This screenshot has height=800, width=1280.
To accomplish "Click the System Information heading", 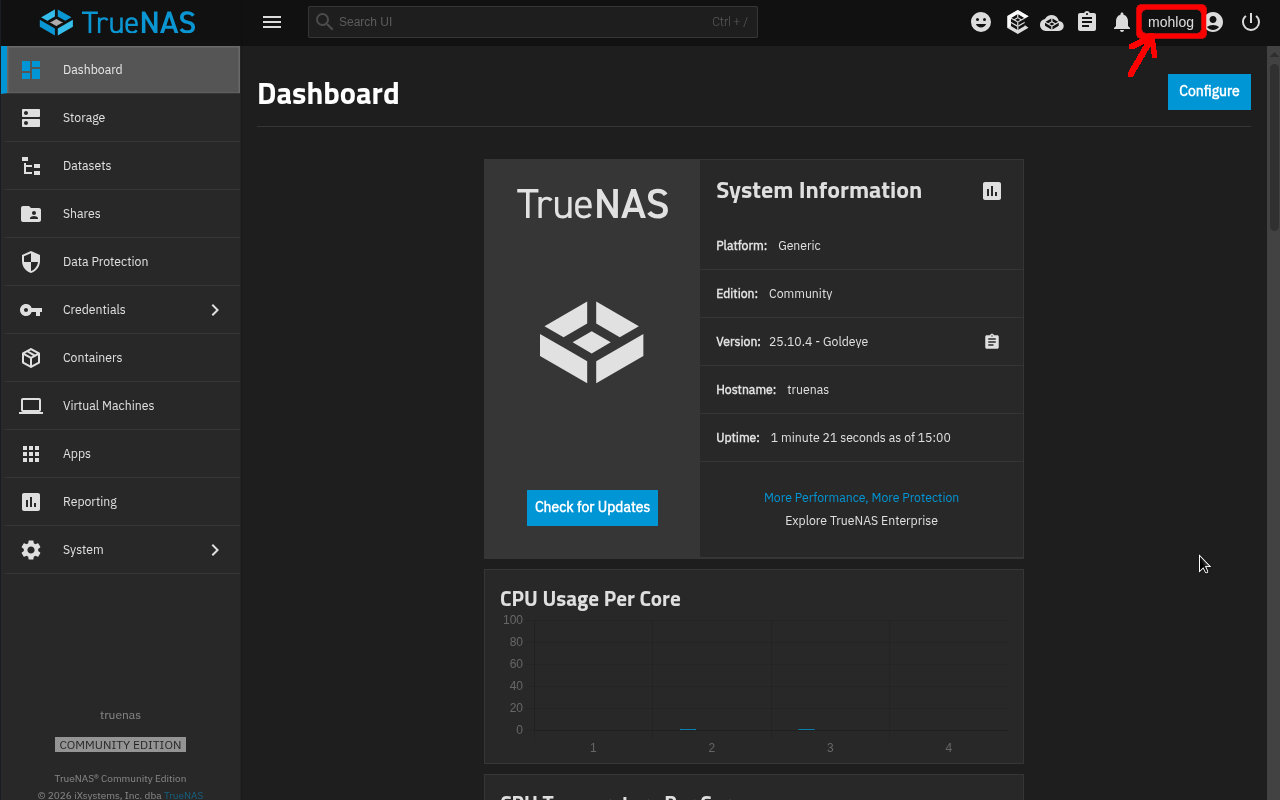I will coord(819,190).
